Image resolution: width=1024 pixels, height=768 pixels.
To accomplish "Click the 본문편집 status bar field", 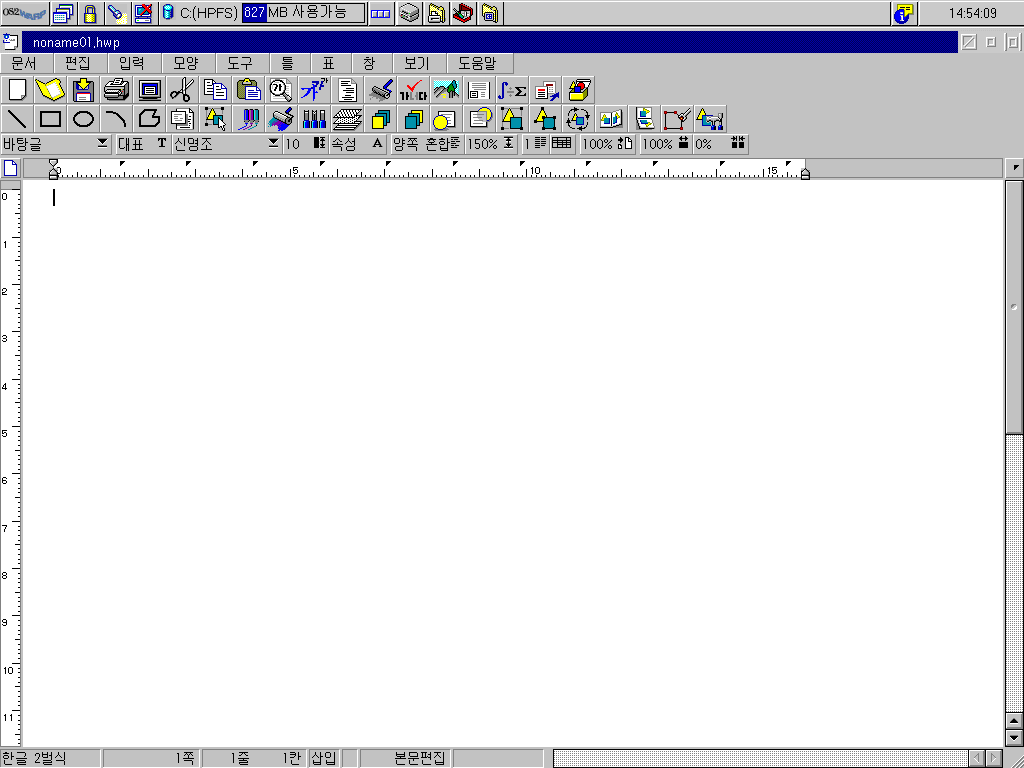I will pos(405,758).
